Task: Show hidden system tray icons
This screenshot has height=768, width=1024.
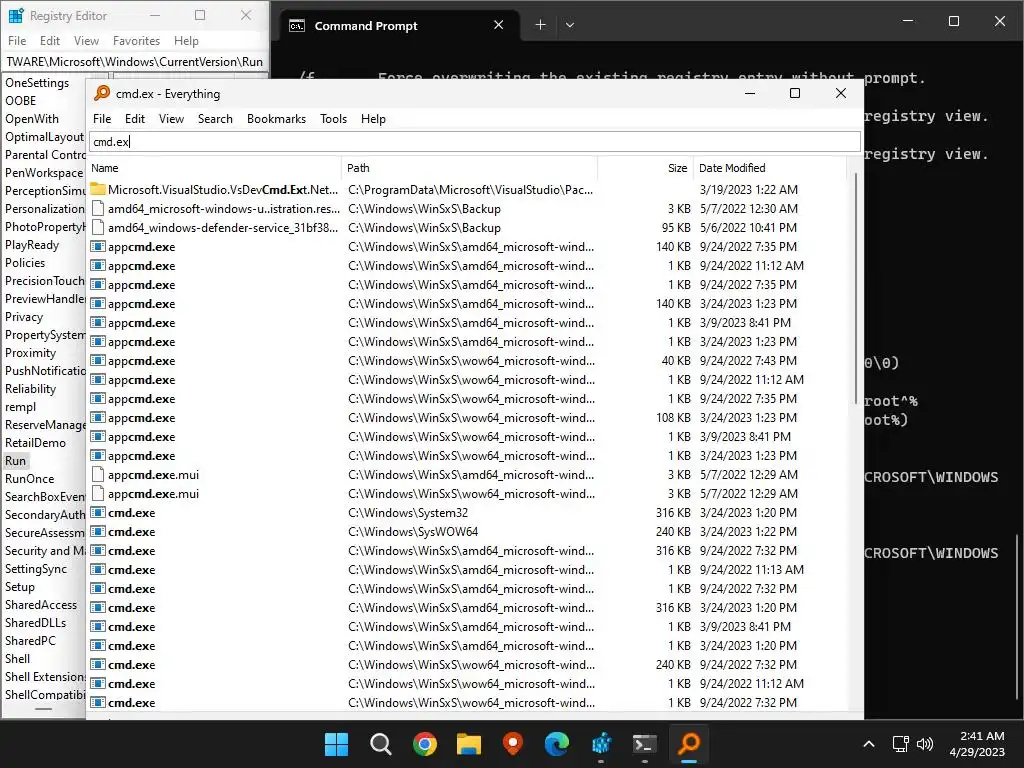Action: click(x=869, y=744)
